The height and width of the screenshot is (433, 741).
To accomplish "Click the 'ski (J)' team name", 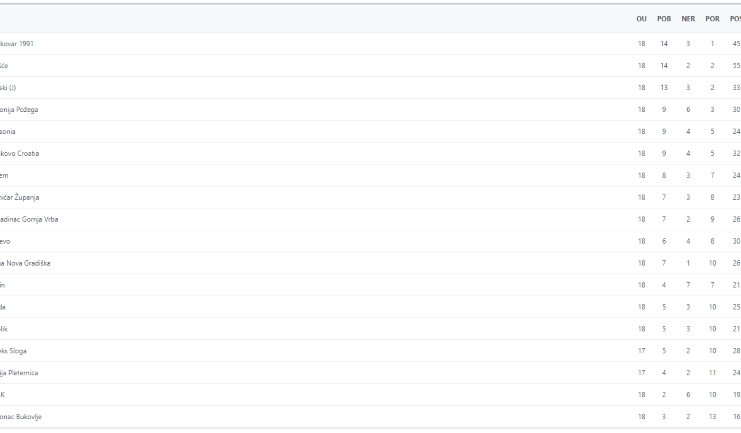I will [x=8, y=87].
